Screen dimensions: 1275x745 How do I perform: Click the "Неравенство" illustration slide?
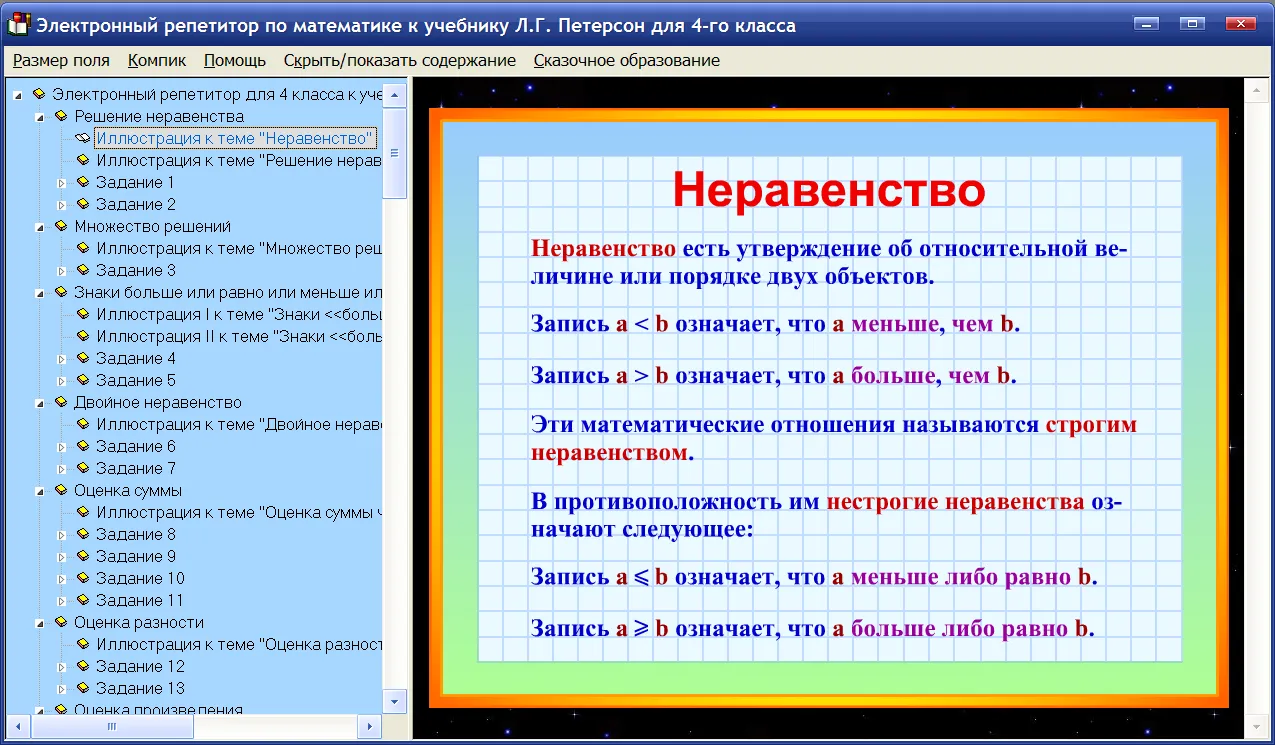828,408
